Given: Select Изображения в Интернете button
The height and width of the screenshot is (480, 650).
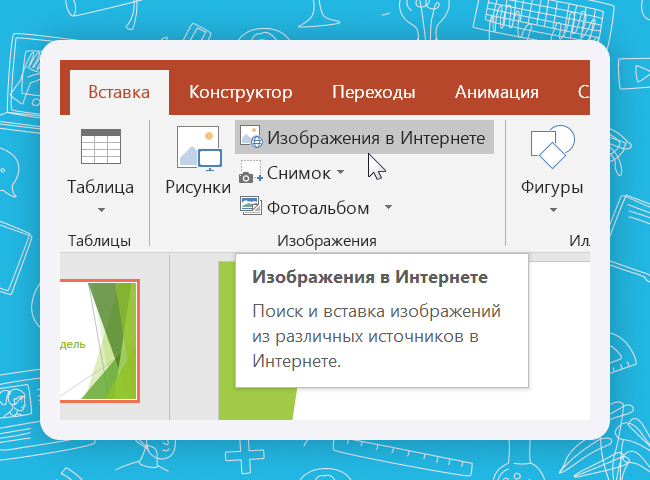Looking at the screenshot, I should click(364, 137).
